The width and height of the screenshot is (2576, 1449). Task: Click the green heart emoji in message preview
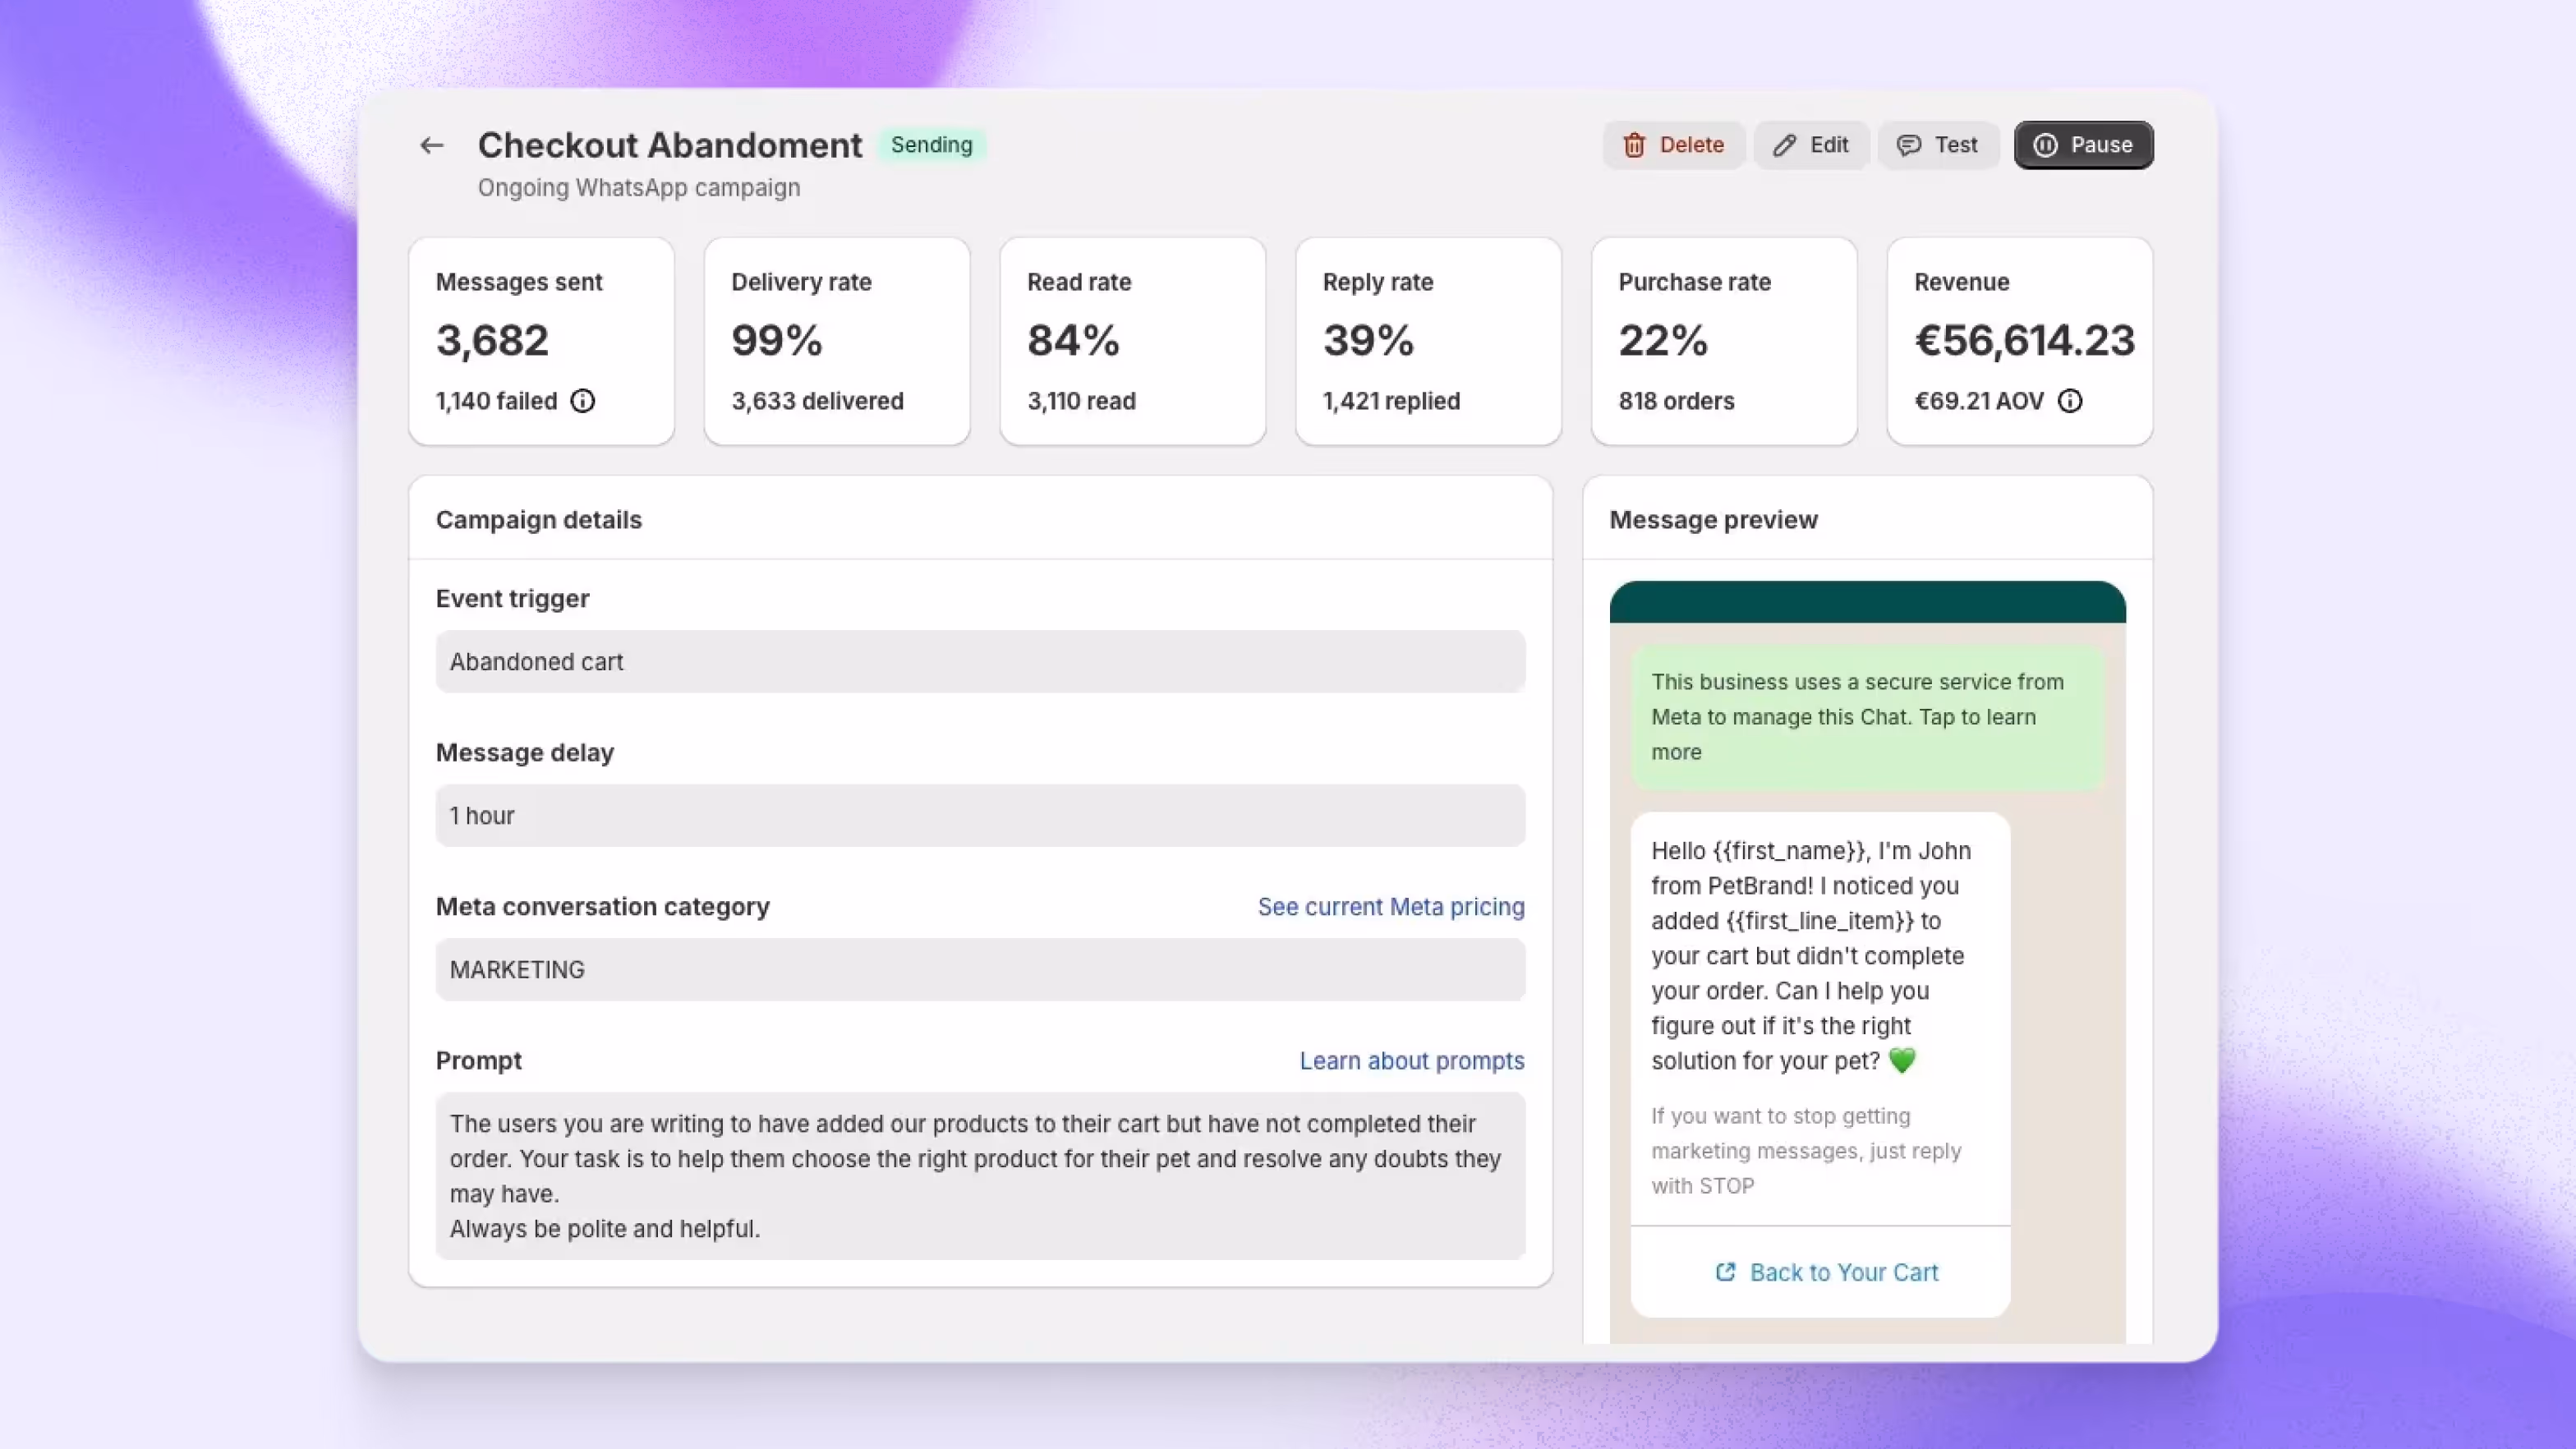coord(1902,1061)
